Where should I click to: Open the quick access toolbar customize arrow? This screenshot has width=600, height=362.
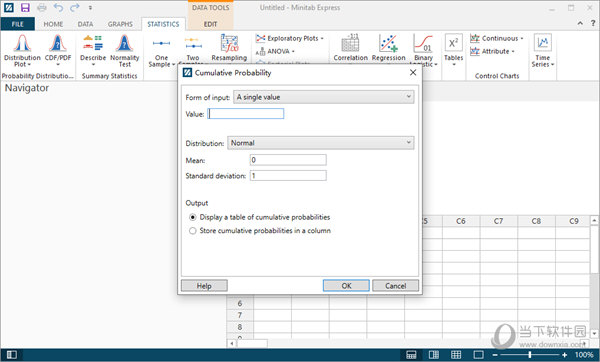point(90,7)
